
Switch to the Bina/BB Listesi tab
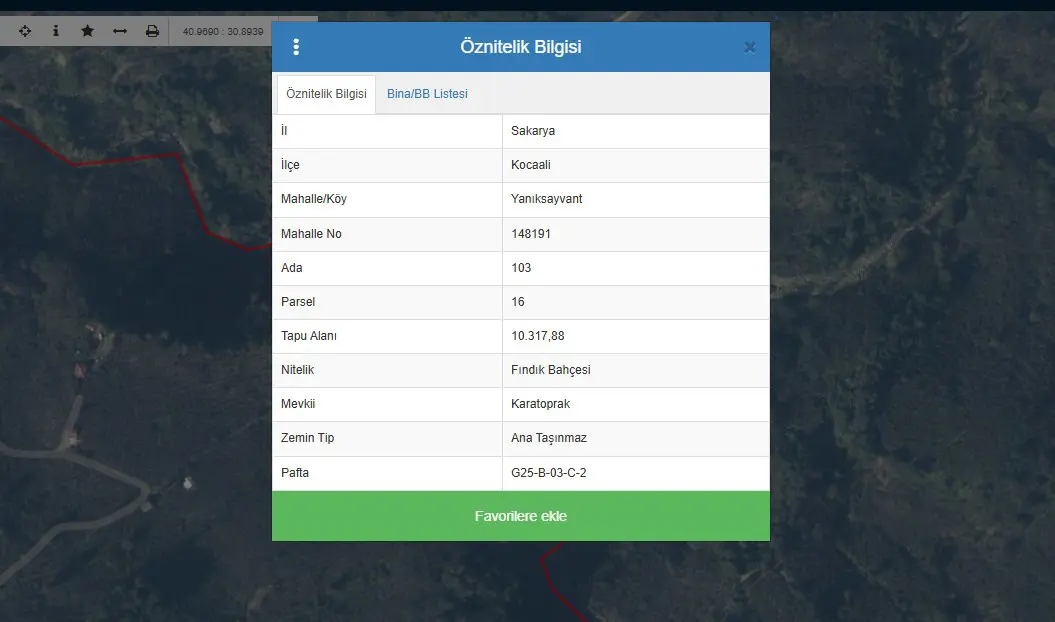point(427,94)
